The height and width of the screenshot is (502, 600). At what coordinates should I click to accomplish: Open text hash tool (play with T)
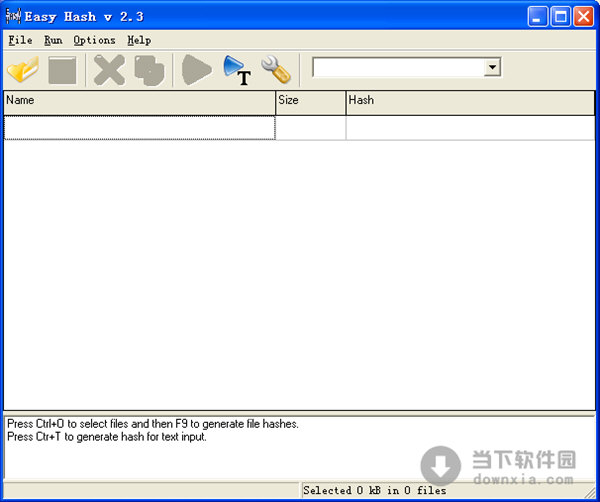pyautogui.click(x=237, y=70)
